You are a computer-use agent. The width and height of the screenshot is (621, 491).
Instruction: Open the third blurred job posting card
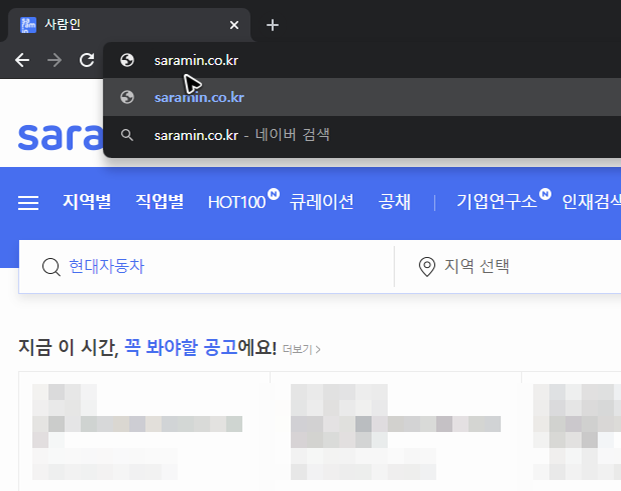click(571, 431)
